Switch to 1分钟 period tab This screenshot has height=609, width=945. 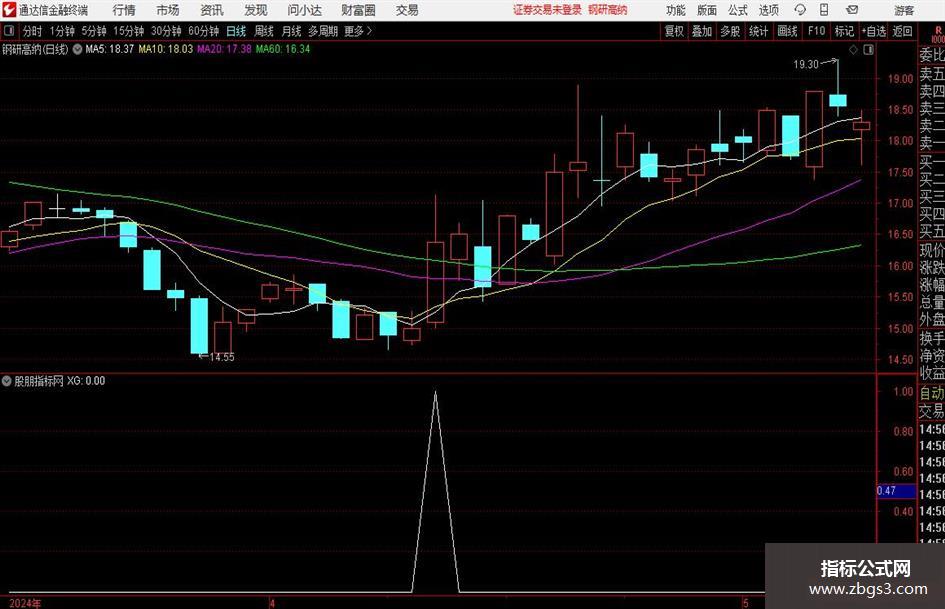tap(62, 31)
